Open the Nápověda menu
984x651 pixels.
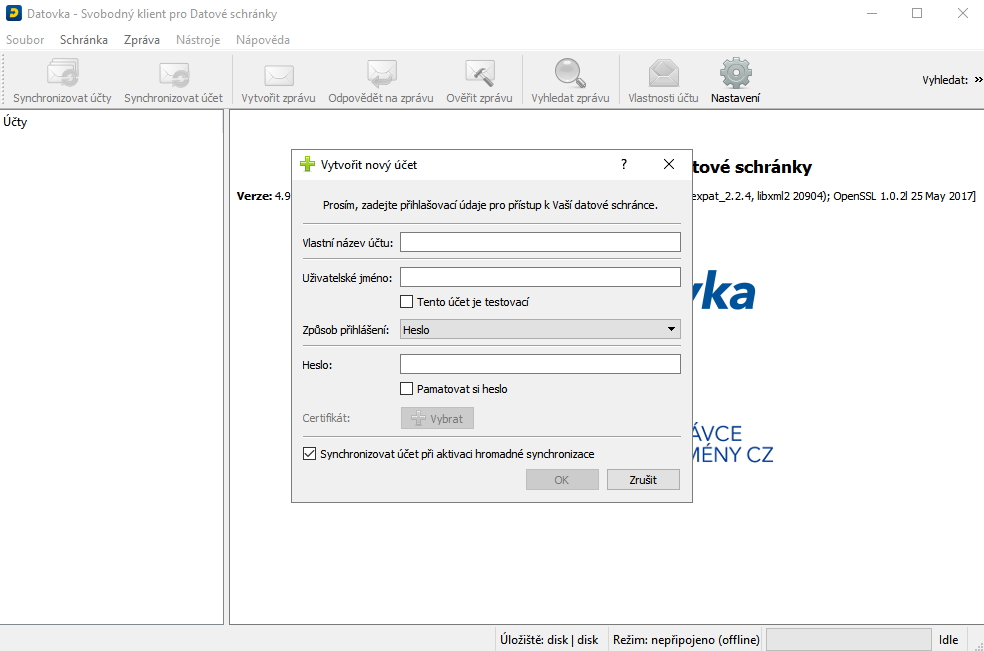[263, 40]
